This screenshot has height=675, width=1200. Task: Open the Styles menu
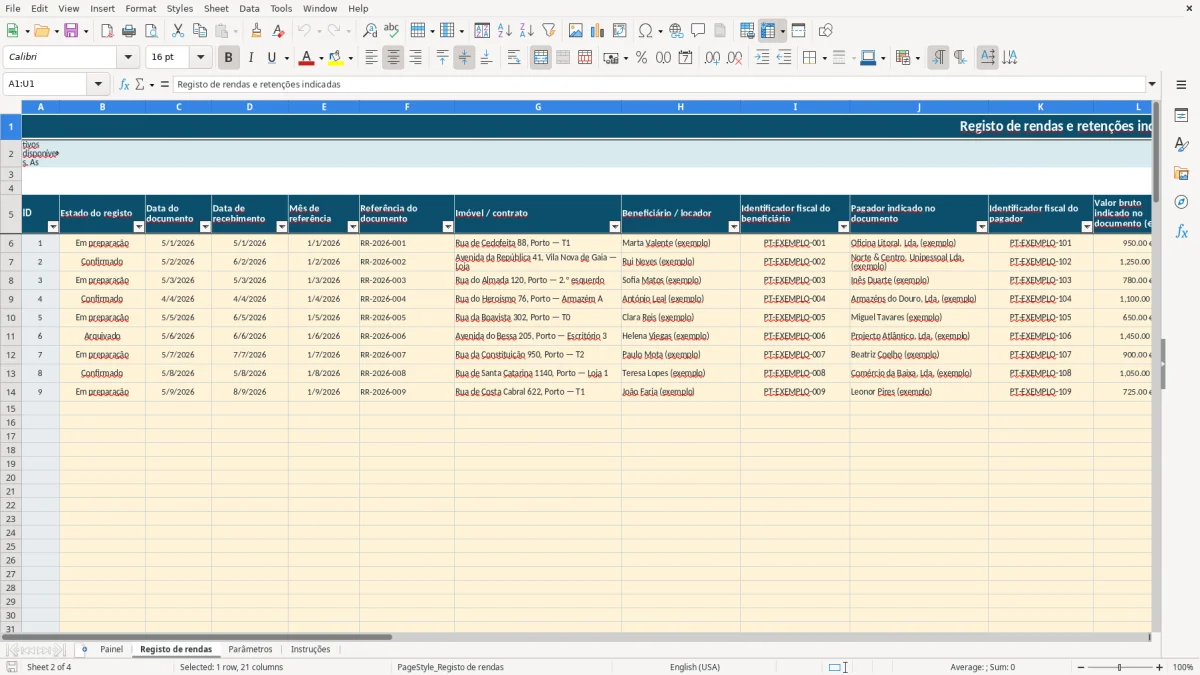pos(180,8)
